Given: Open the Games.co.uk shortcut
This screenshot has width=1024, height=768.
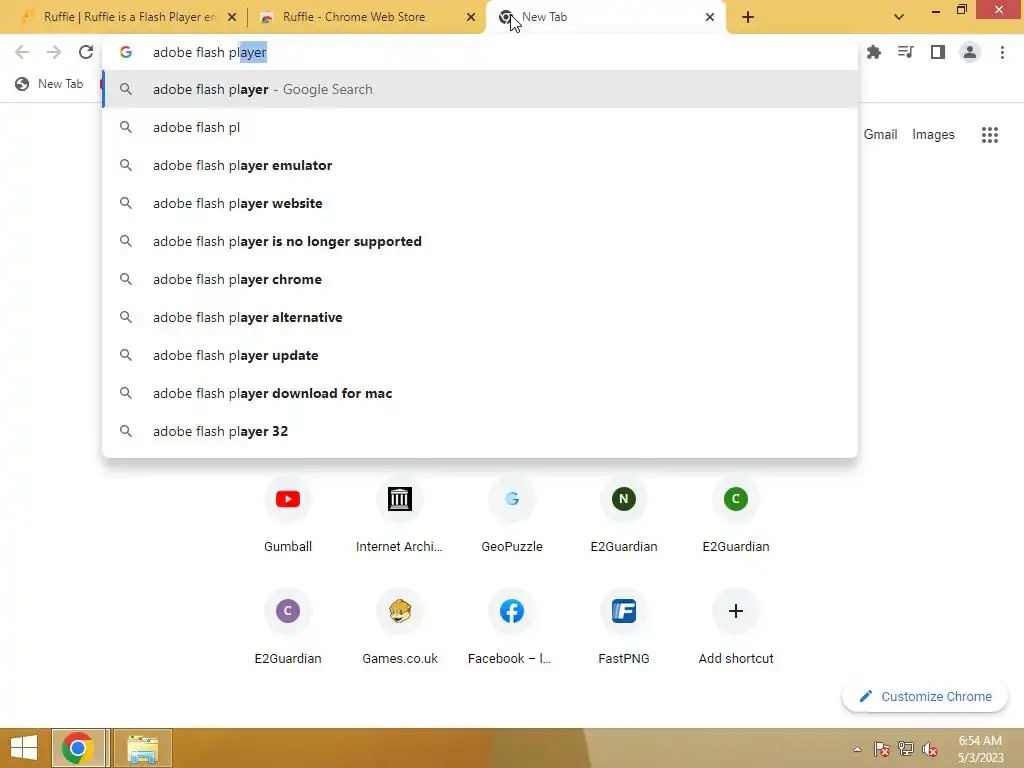Looking at the screenshot, I should [x=400, y=628].
